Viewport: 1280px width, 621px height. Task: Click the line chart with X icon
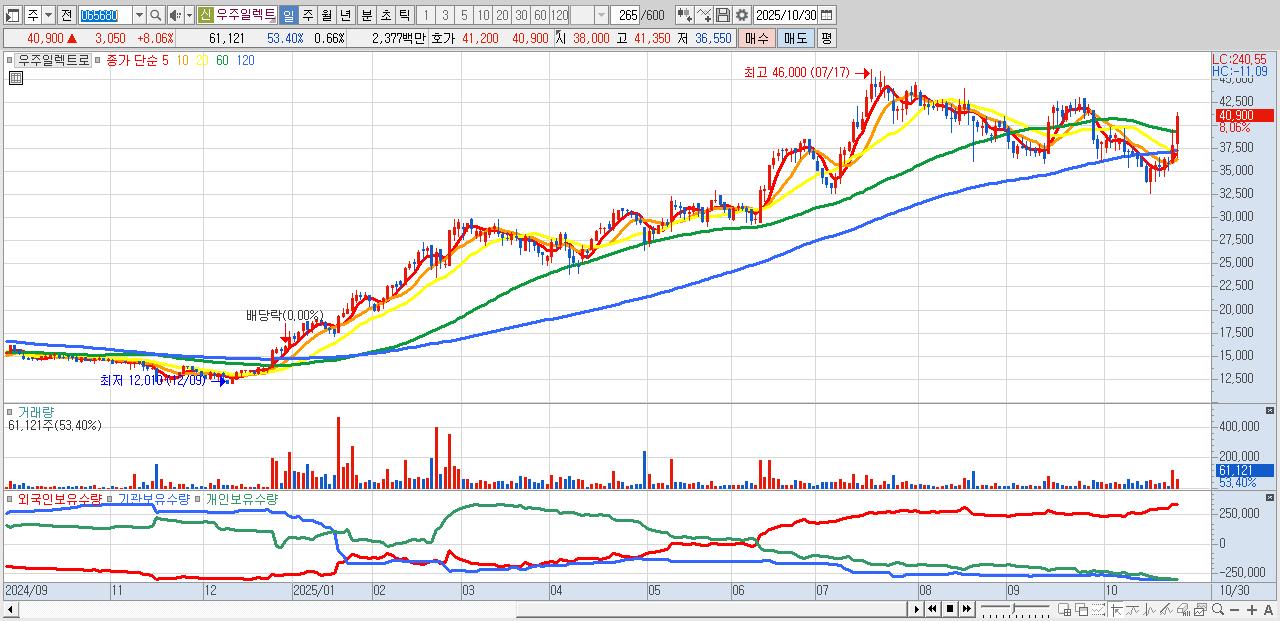(704, 15)
